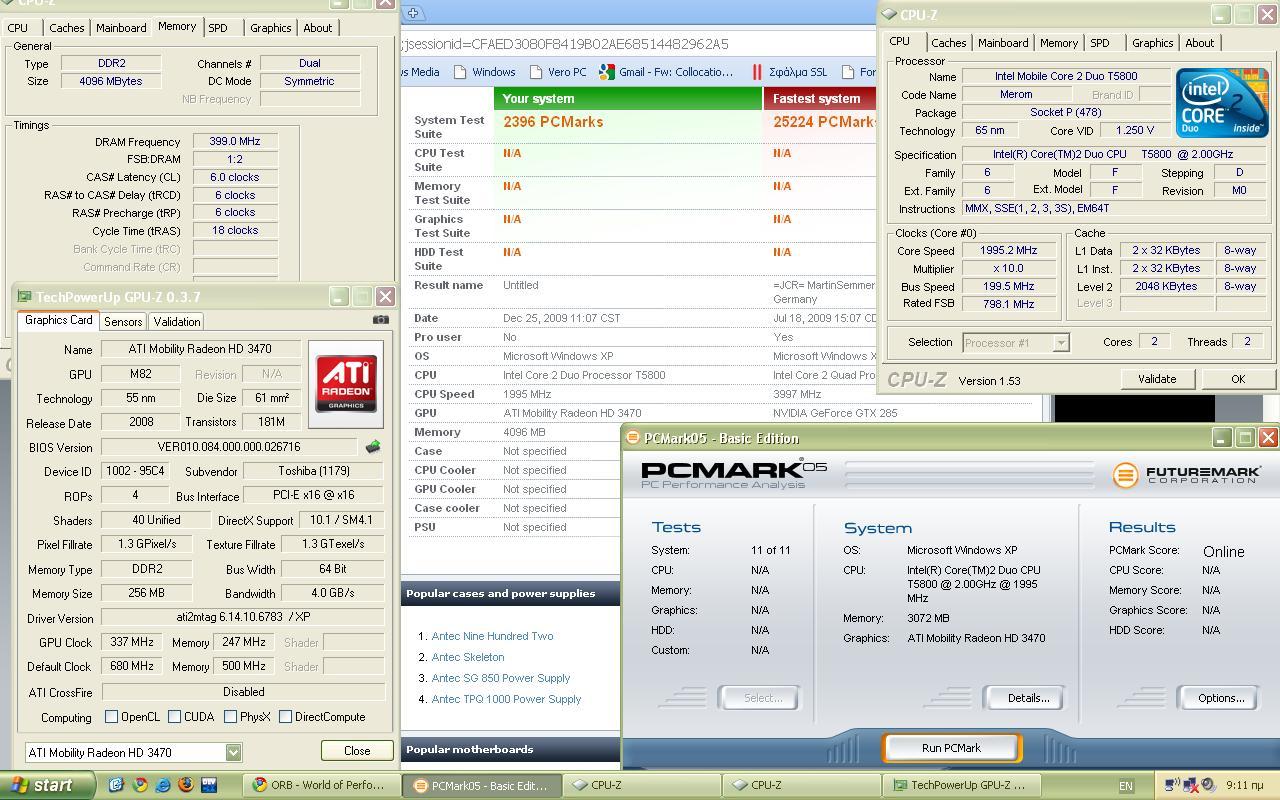The height and width of the screenshot is (800, 1280).
Task: Open the CPU tab in the left CPU-Z window
Action: click(x=18, y=28)
